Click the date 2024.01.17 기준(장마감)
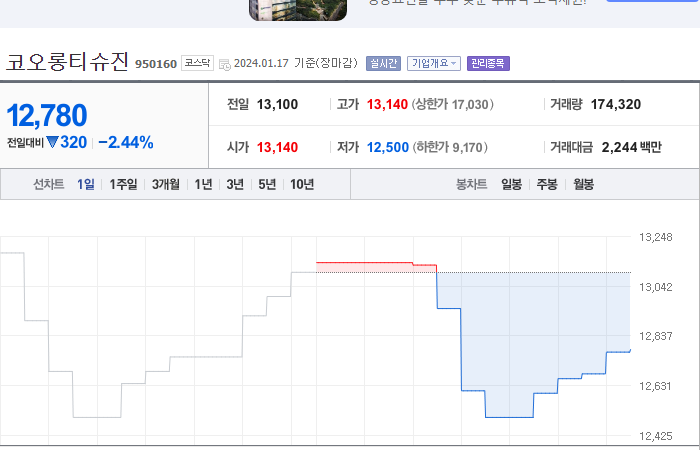The image size is (700, 450). coord(296,63)
